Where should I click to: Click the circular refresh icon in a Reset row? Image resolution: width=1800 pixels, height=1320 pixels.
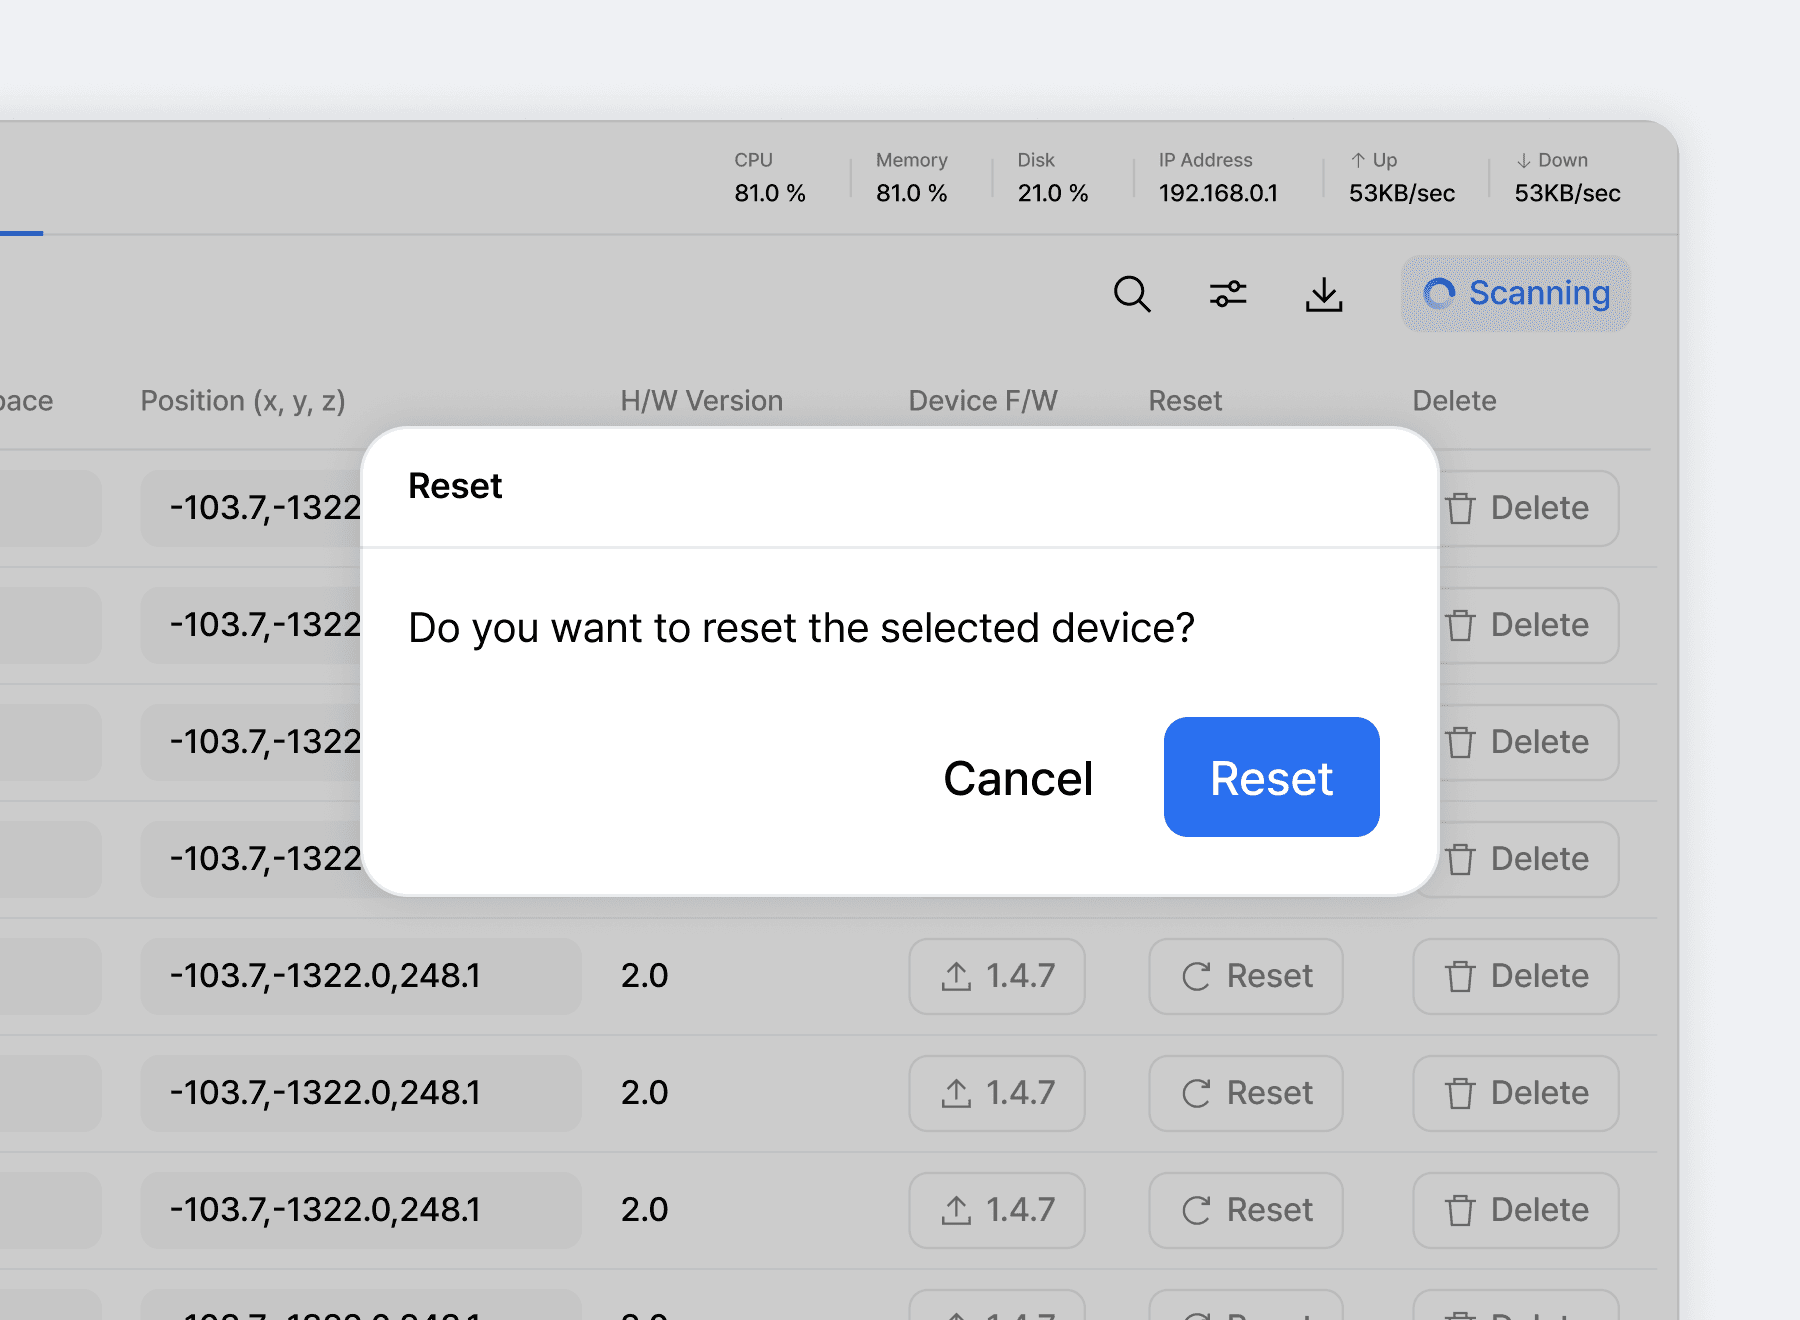1197,977
